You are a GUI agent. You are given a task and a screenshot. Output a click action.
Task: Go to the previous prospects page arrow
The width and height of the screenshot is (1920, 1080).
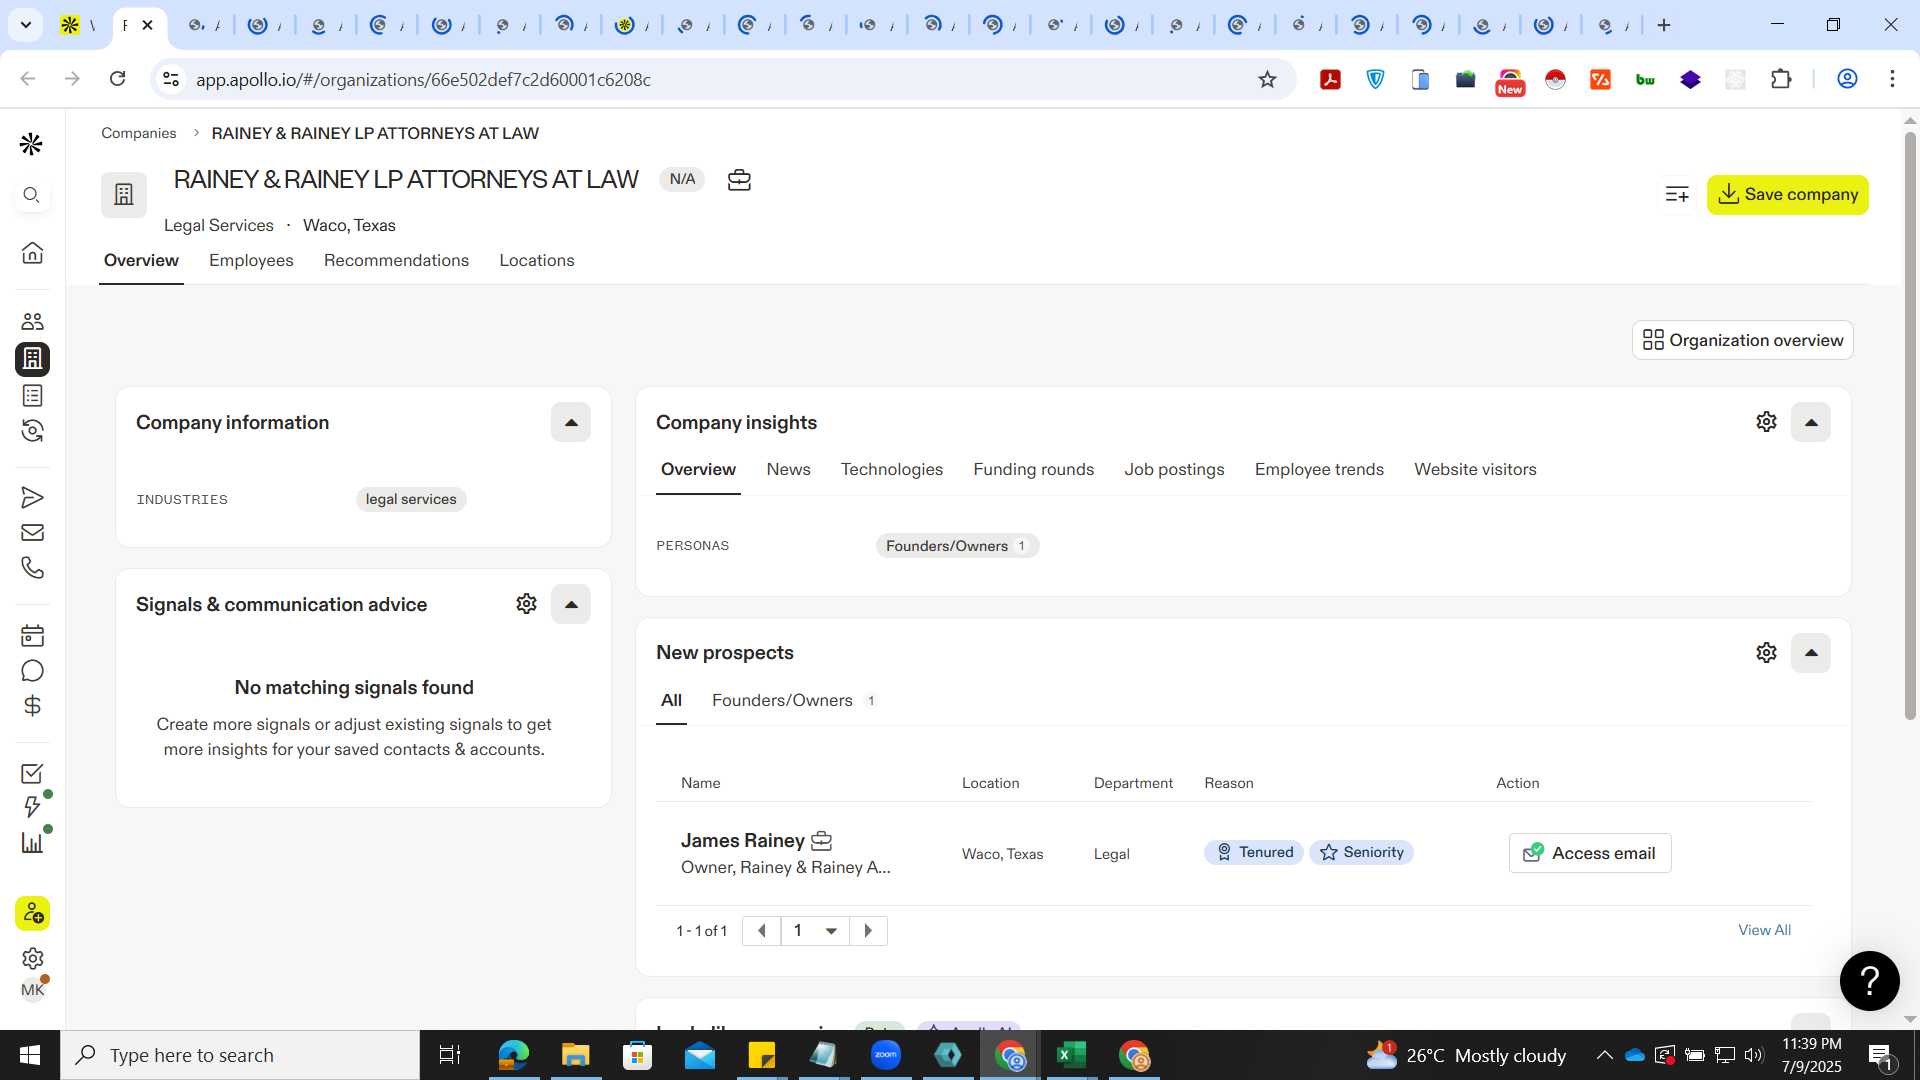762,931
